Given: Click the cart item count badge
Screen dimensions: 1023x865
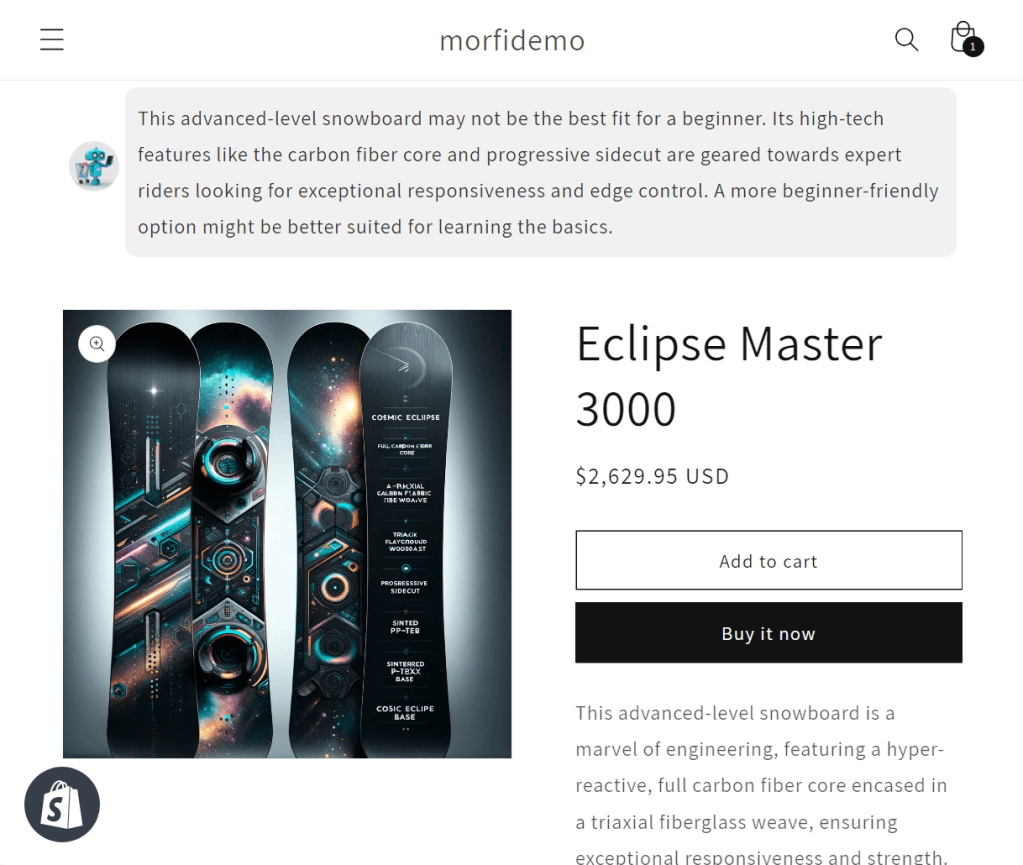Looking at the screenshot, I should point(973,47).
